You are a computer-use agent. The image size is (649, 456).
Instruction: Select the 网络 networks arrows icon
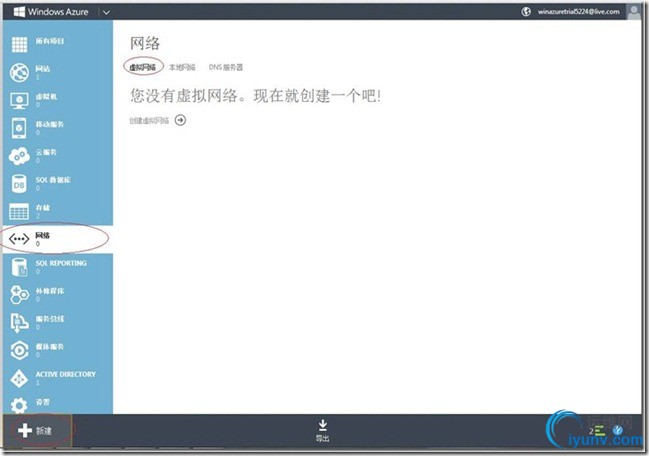tap(19, 239)
